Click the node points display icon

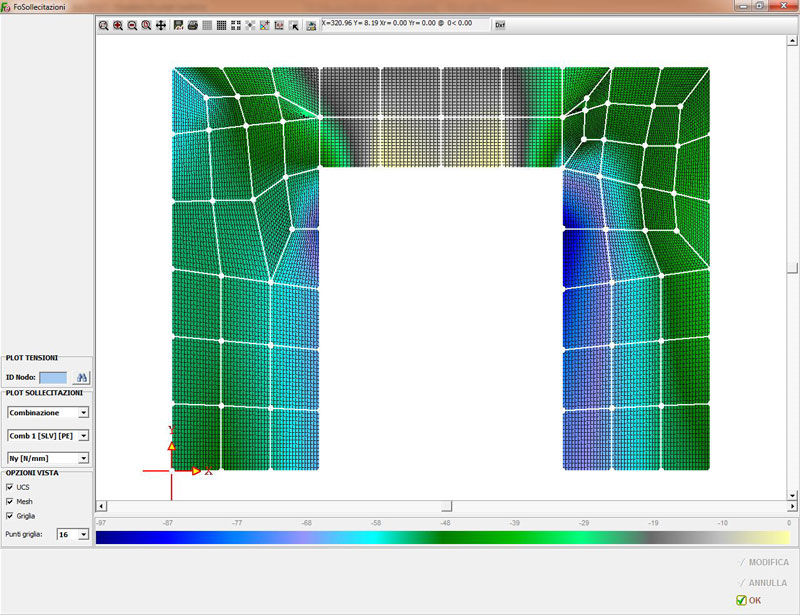pyautogui.click(x=250, y=26)
